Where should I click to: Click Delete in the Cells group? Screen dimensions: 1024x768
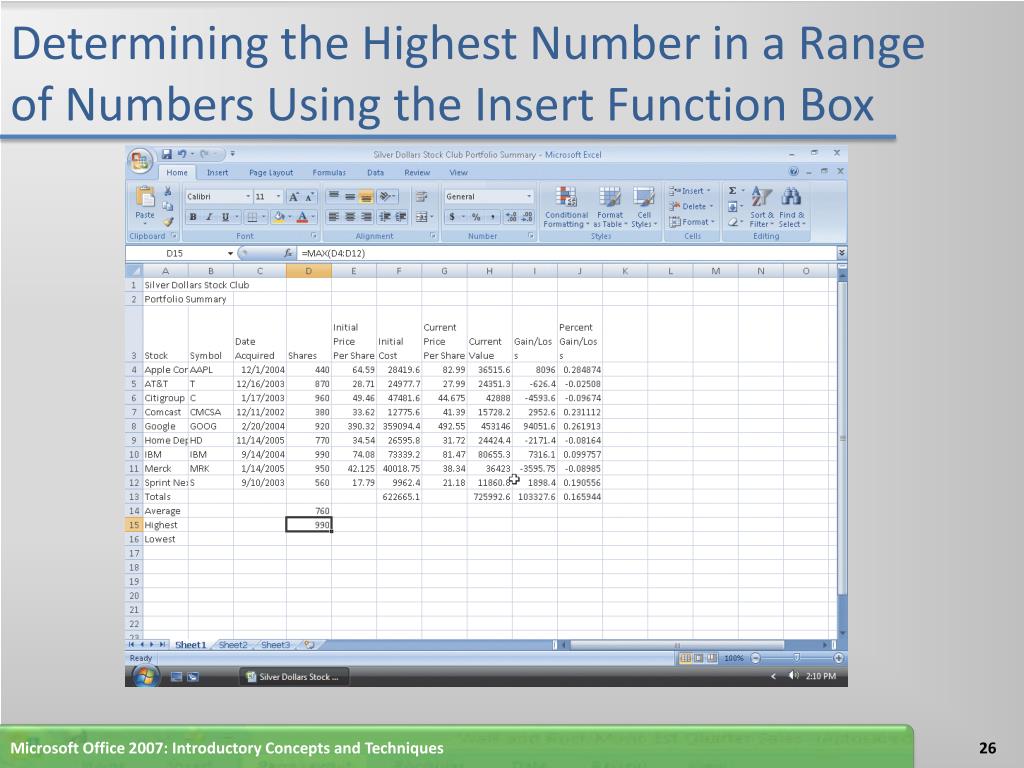(692, 206)
